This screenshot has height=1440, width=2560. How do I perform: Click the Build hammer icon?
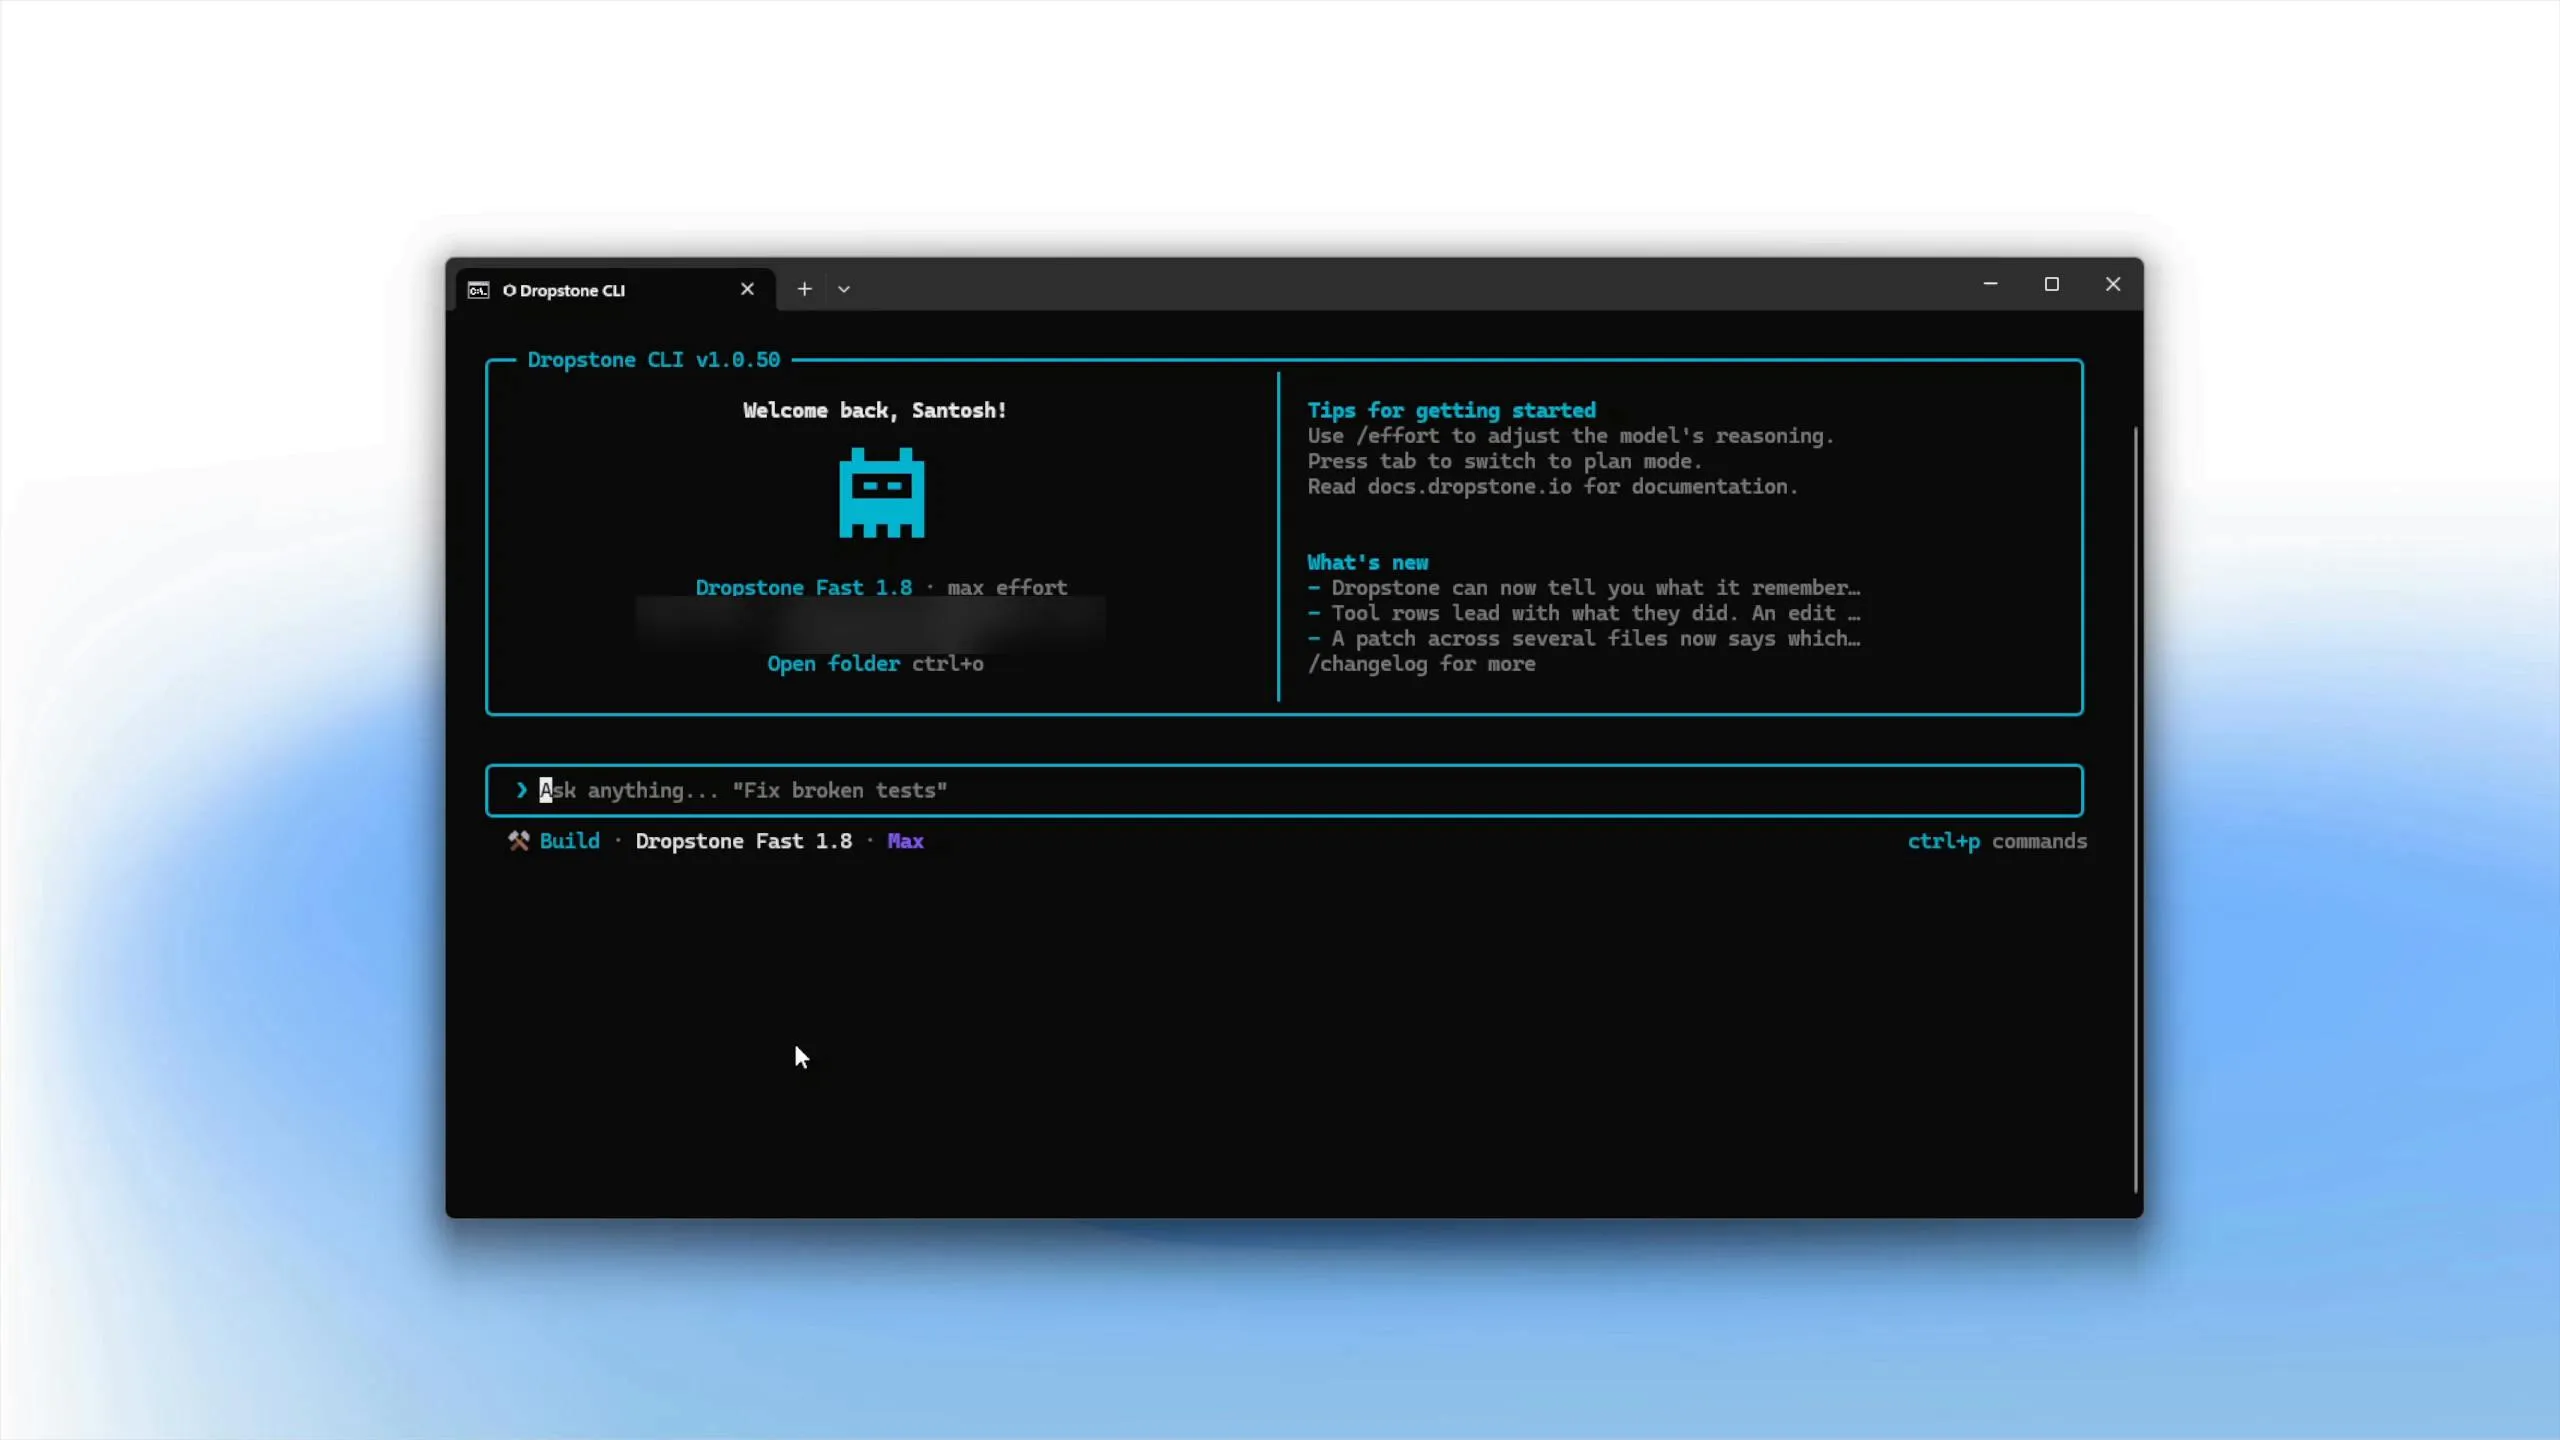pos(518,841)
